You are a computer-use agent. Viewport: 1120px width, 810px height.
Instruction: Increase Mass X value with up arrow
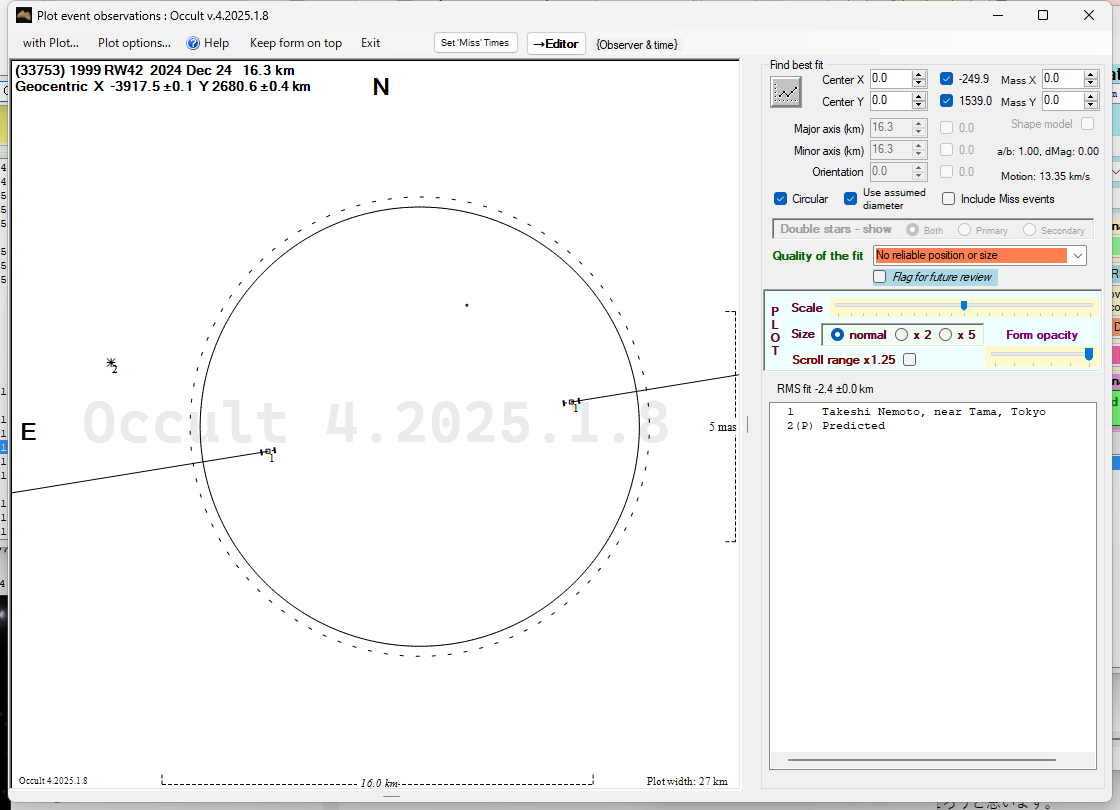point(1091,75)
